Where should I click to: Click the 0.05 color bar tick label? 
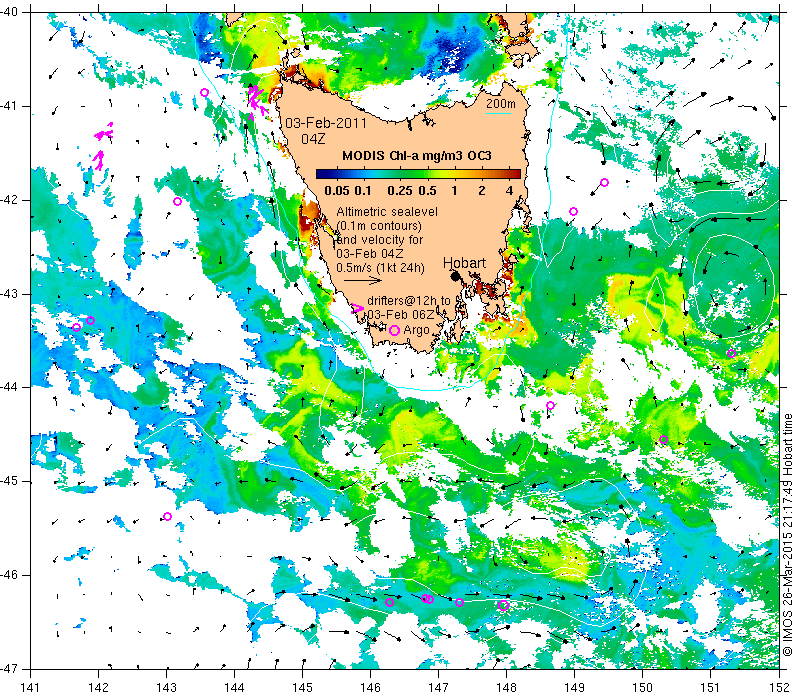(x=337, y=191)
